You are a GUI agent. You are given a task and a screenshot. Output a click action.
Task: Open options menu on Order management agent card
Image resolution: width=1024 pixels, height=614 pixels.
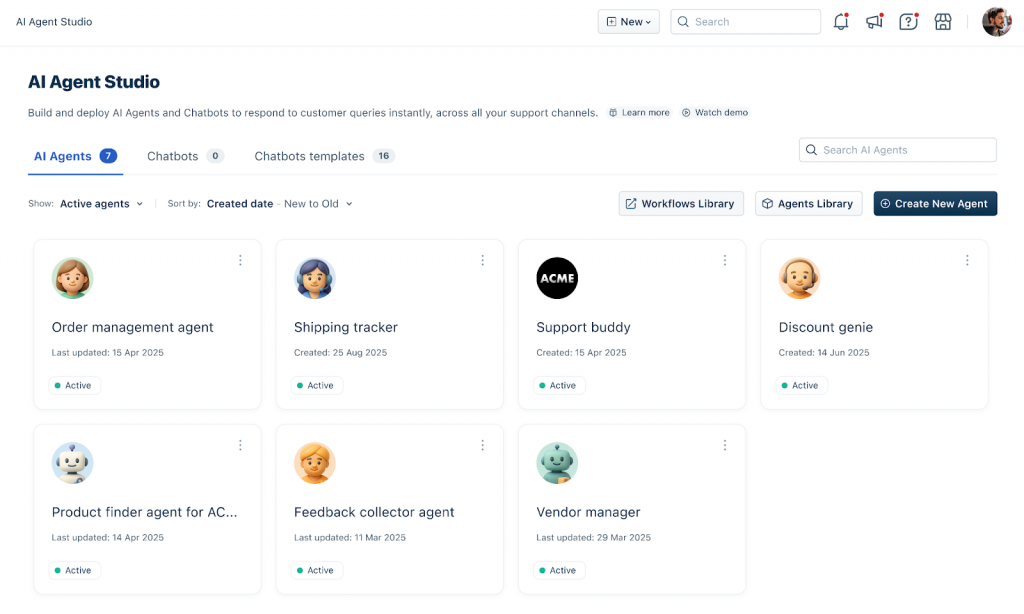tap(240, 260)
